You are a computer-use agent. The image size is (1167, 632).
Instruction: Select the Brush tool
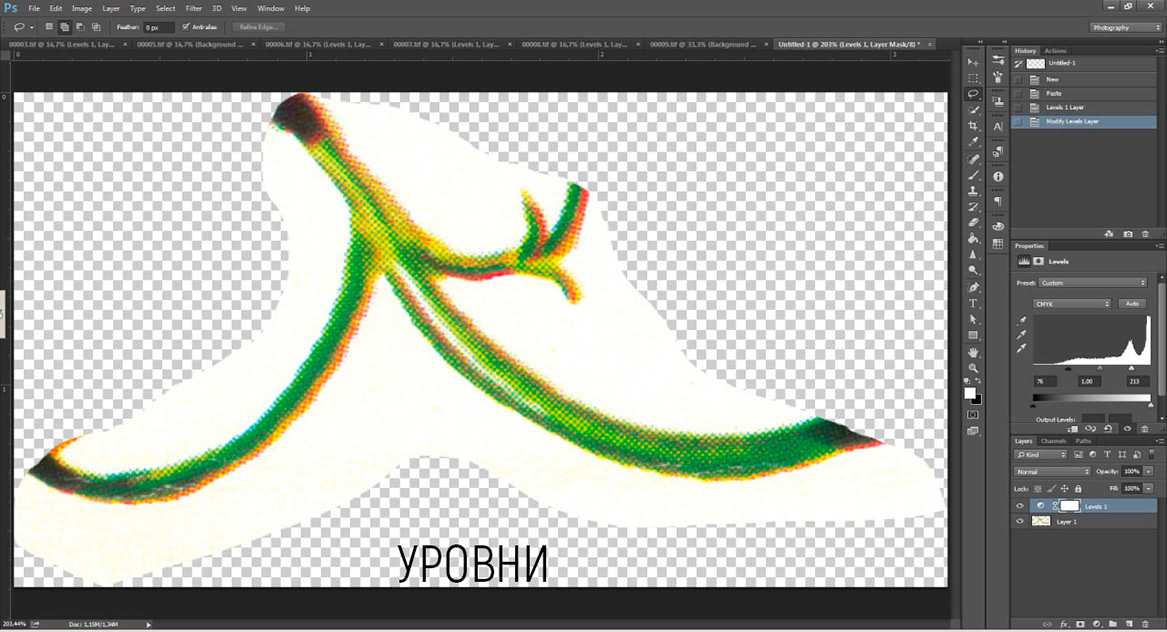coord(973,175)
